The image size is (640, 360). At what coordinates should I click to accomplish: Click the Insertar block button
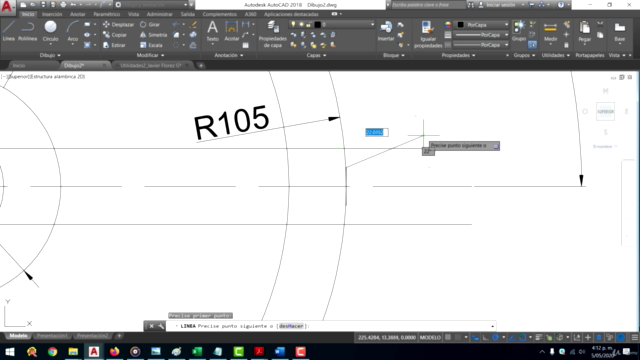tap(386, 31)
